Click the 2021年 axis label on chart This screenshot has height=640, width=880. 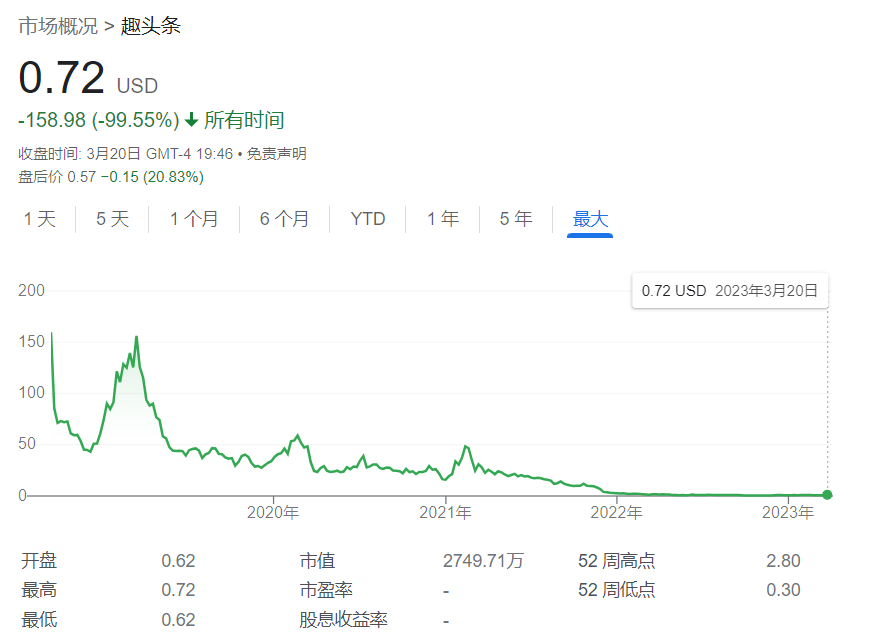pos(446,511)
